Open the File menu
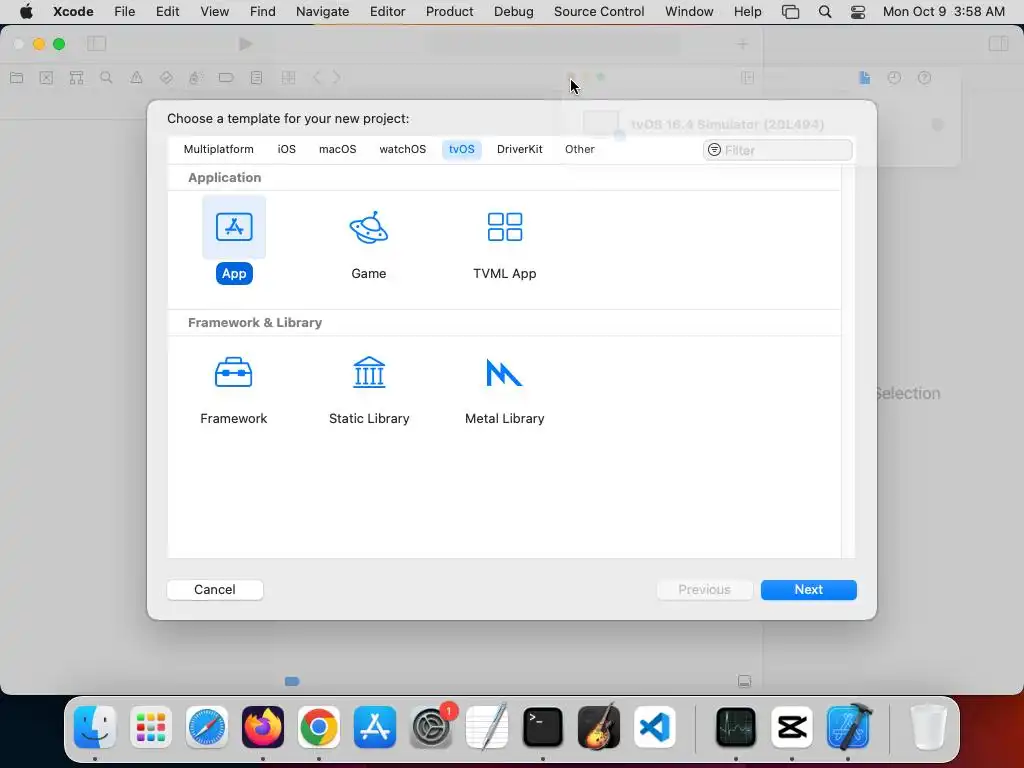 (x=124, y=11)
